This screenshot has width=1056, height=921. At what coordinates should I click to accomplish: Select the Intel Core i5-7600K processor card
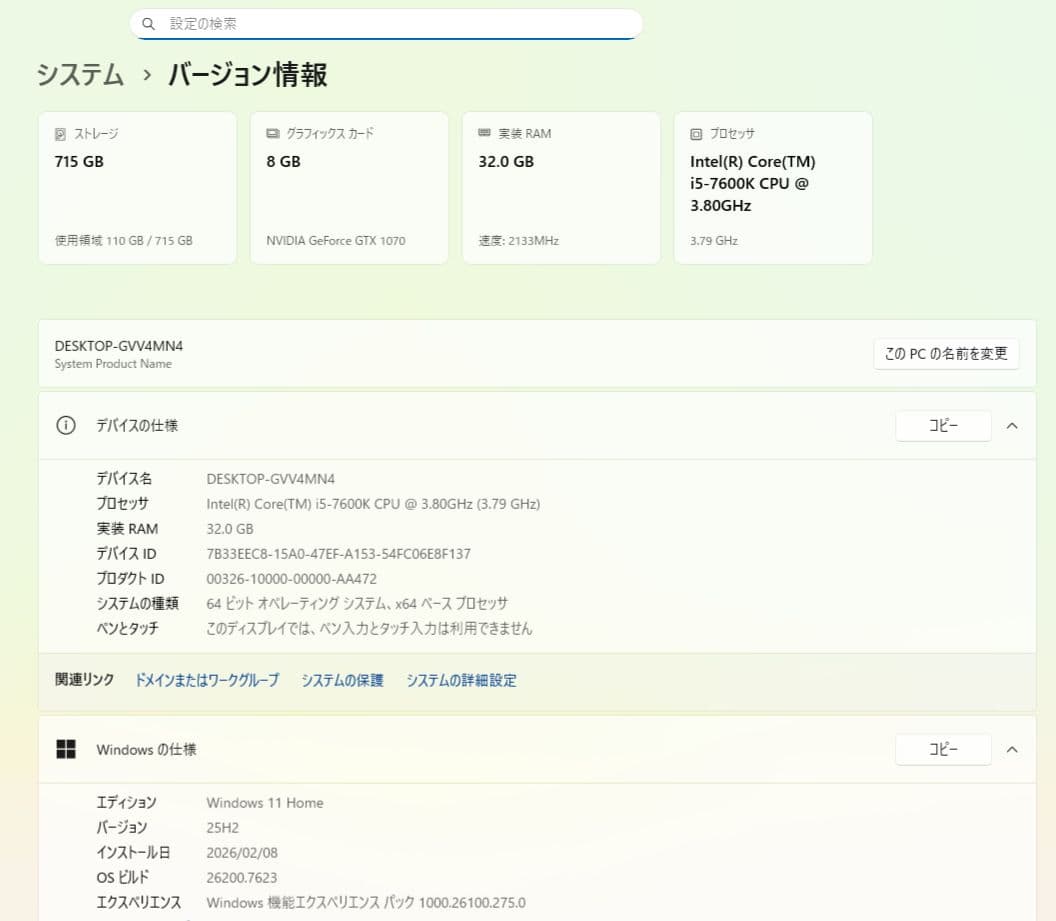tap(773, 187)
